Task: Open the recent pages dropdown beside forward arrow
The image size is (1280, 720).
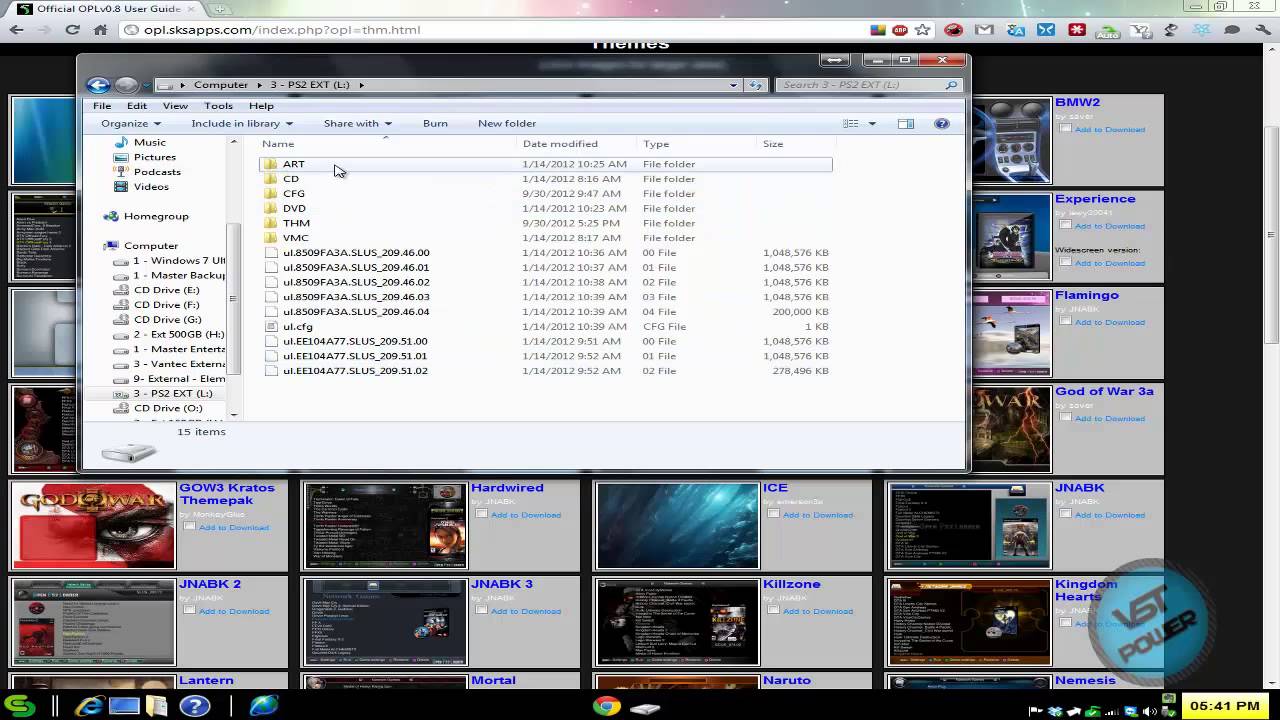Action: tap(146, 85)
